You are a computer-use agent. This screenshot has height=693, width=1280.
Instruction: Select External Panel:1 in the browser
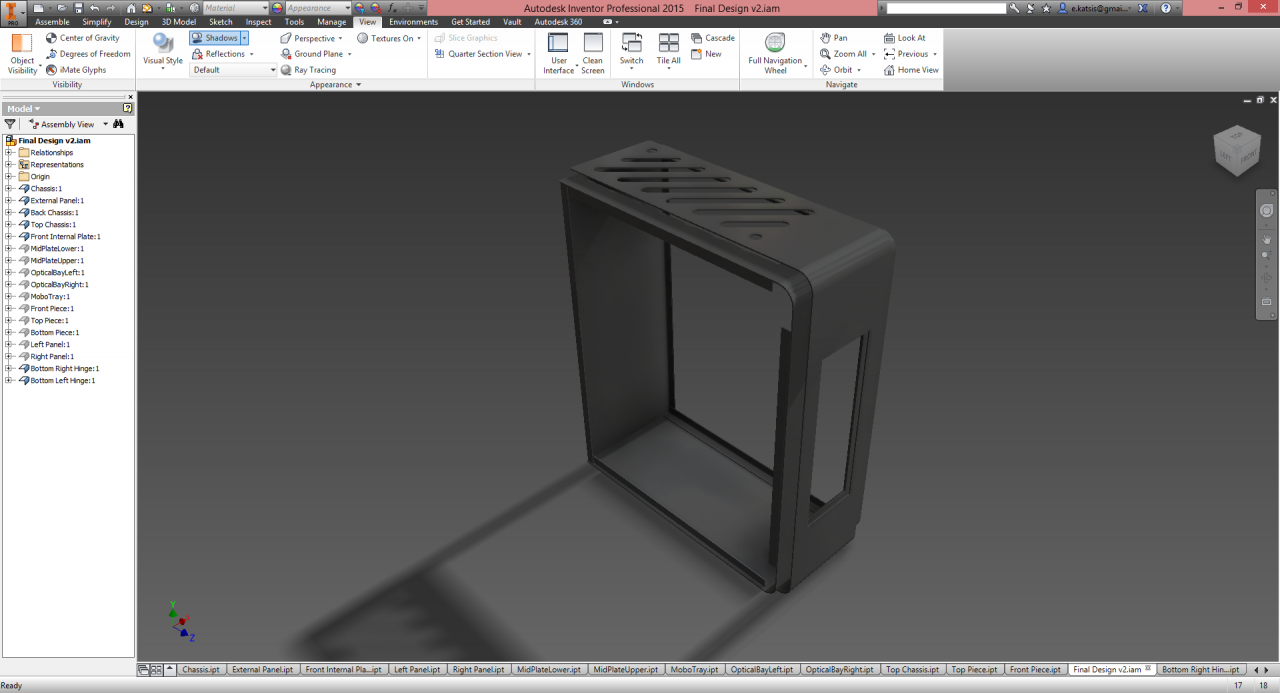(57, 200)
